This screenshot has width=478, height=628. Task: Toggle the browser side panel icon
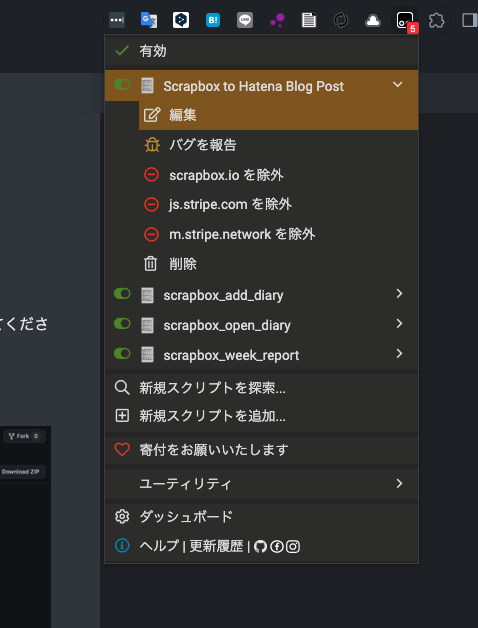469,20
